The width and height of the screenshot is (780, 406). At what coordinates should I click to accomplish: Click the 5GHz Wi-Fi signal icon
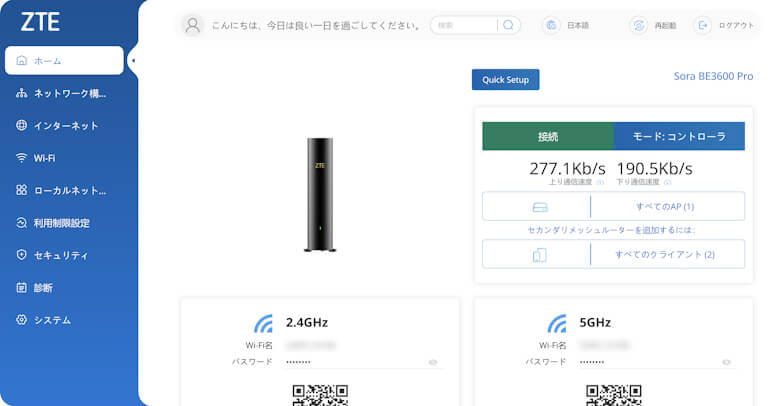point(557,323)
